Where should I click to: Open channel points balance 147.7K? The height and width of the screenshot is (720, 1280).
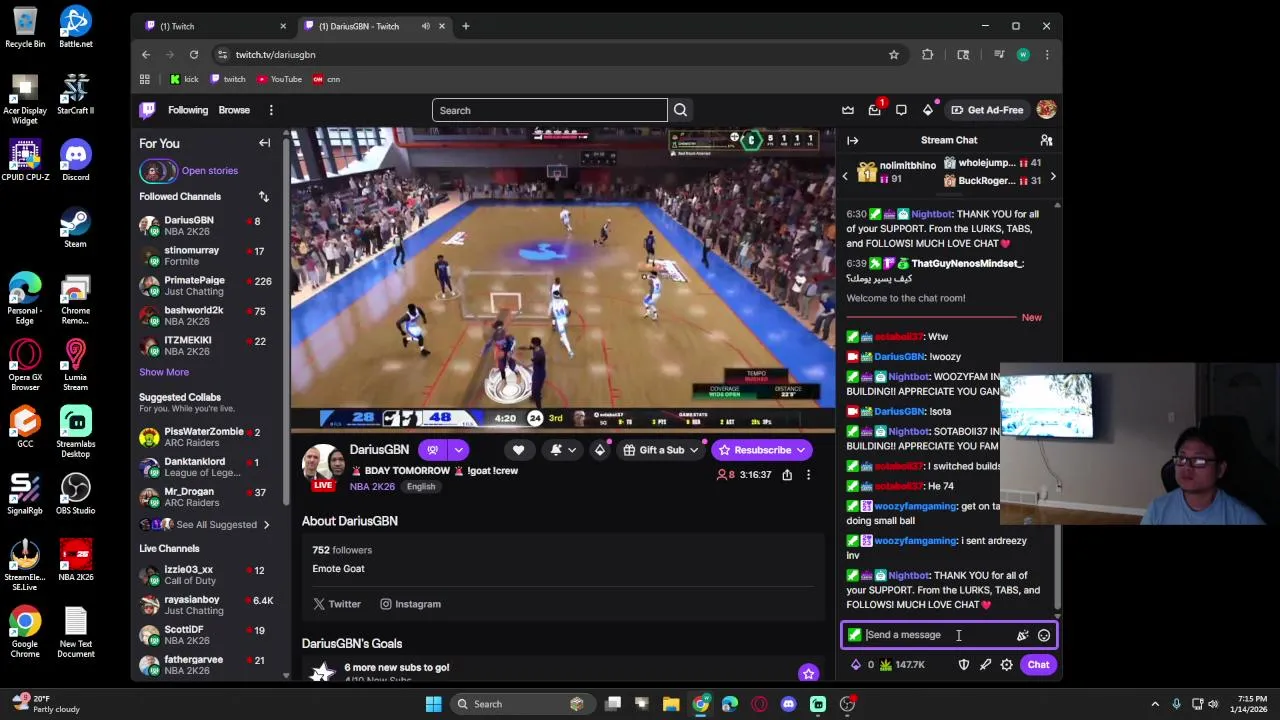point(902,665)
